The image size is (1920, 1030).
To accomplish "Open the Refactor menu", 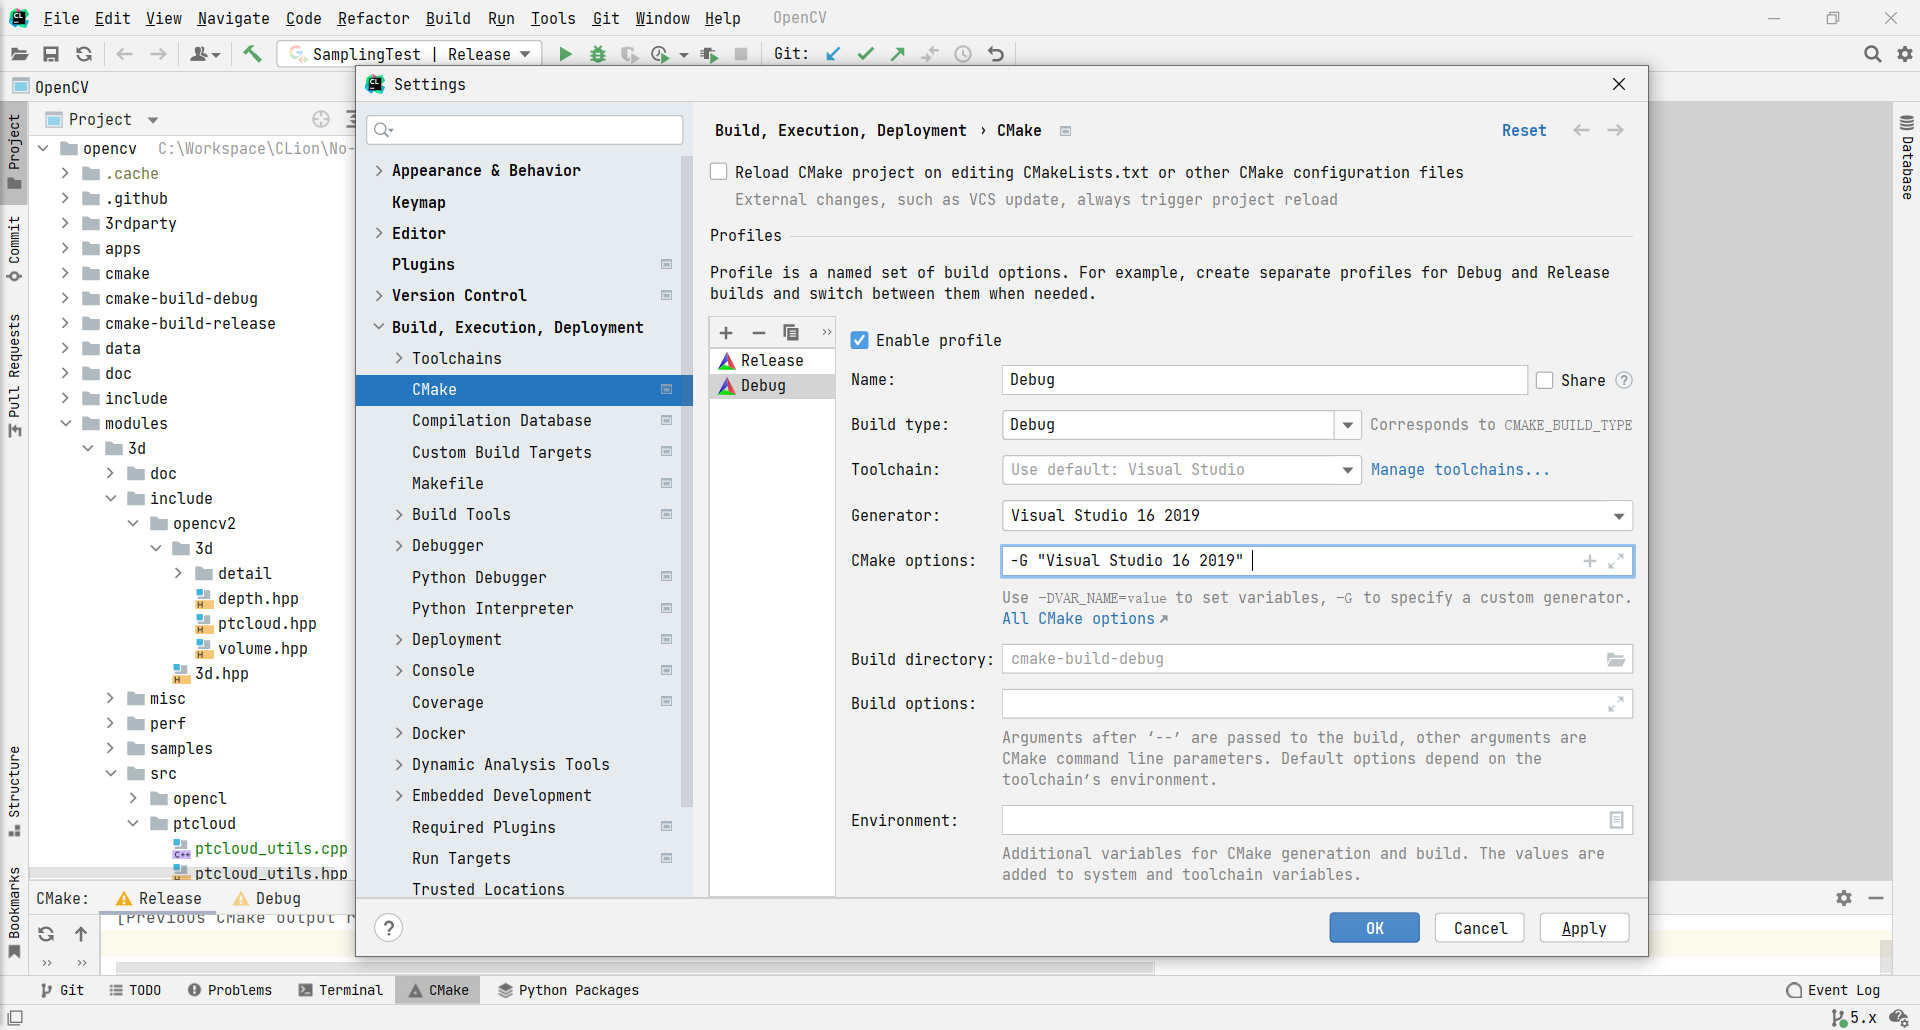I will coord(373,18).
